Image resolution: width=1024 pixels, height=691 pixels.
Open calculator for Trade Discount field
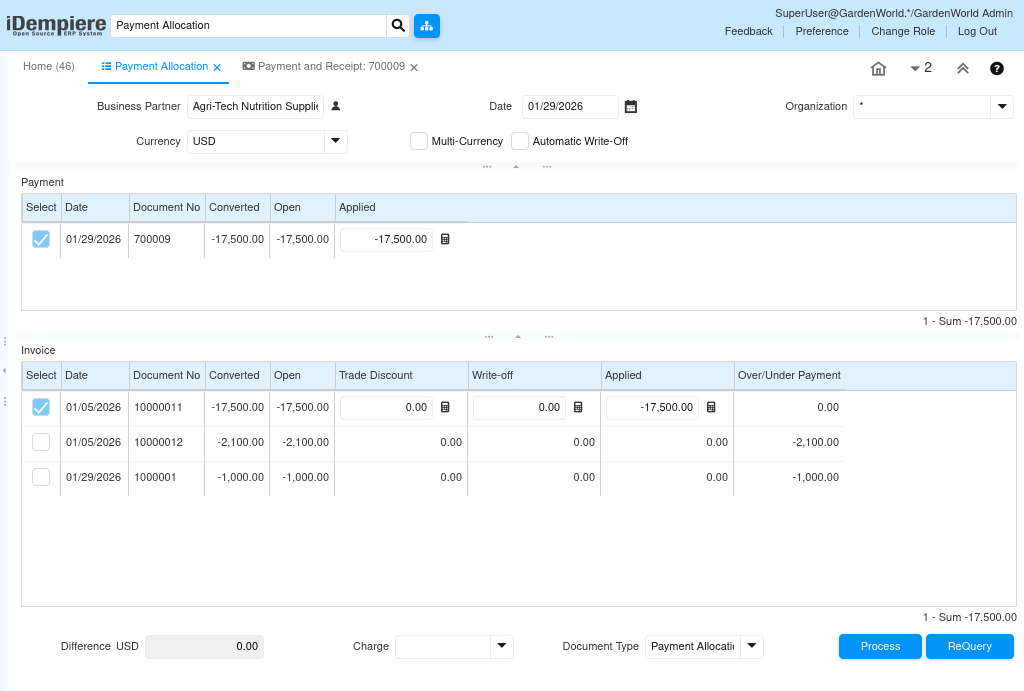pos(446,408)
